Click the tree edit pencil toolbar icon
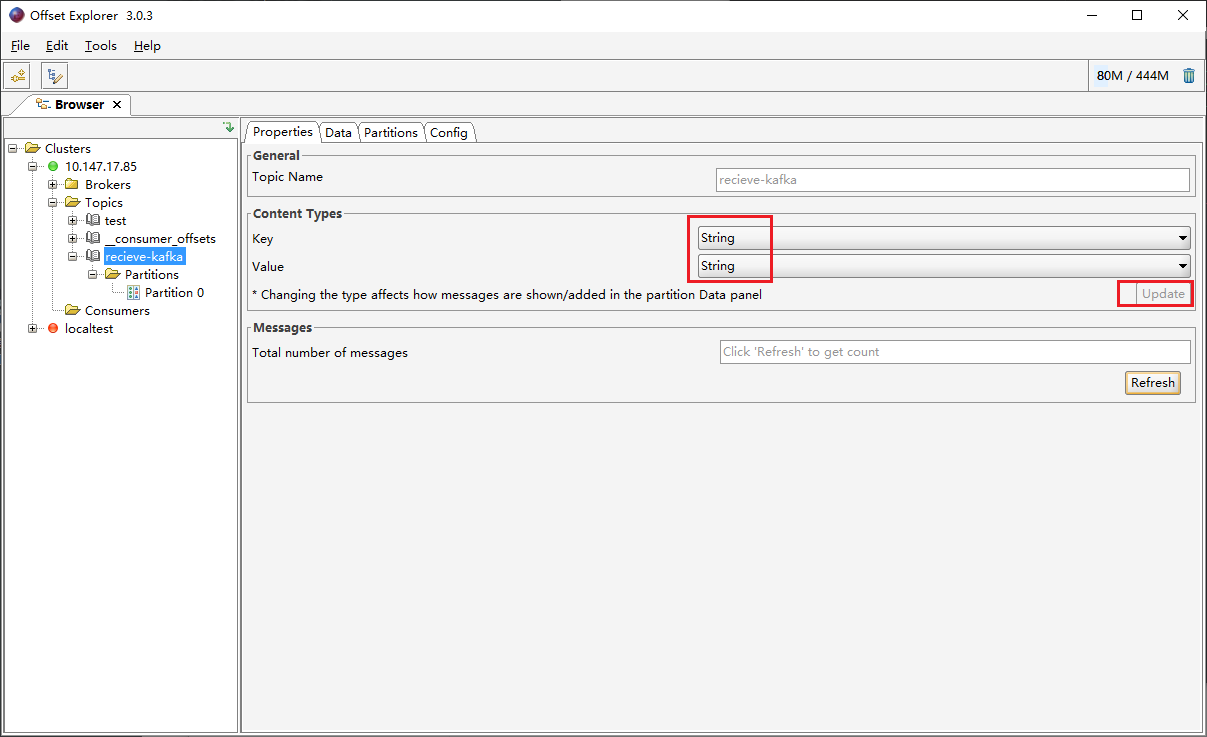This screenshot has width=1207, height=737. [54, 75]
